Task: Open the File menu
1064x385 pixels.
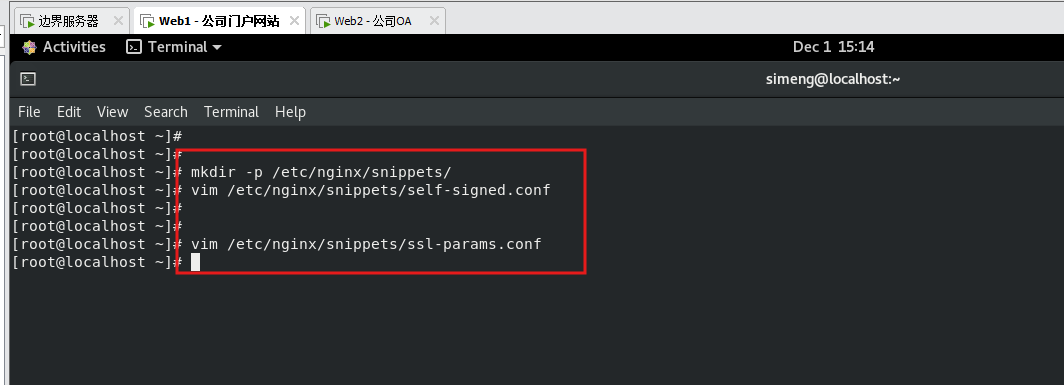Action: [x=29, y=111]
